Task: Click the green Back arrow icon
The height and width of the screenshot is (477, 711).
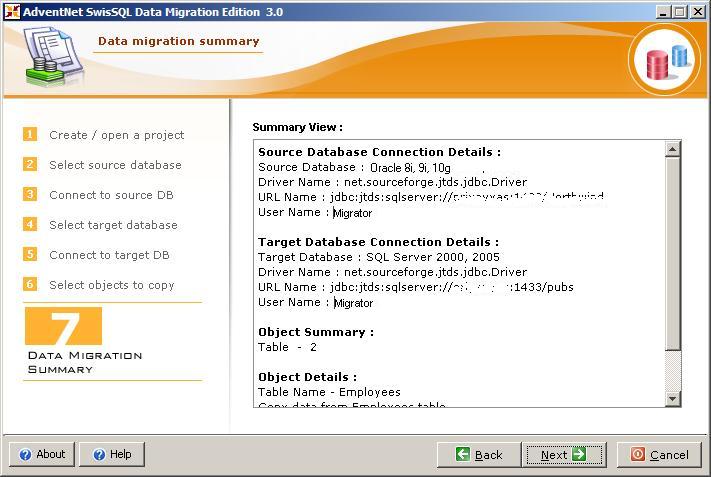Action: click(x=463, y=454)
